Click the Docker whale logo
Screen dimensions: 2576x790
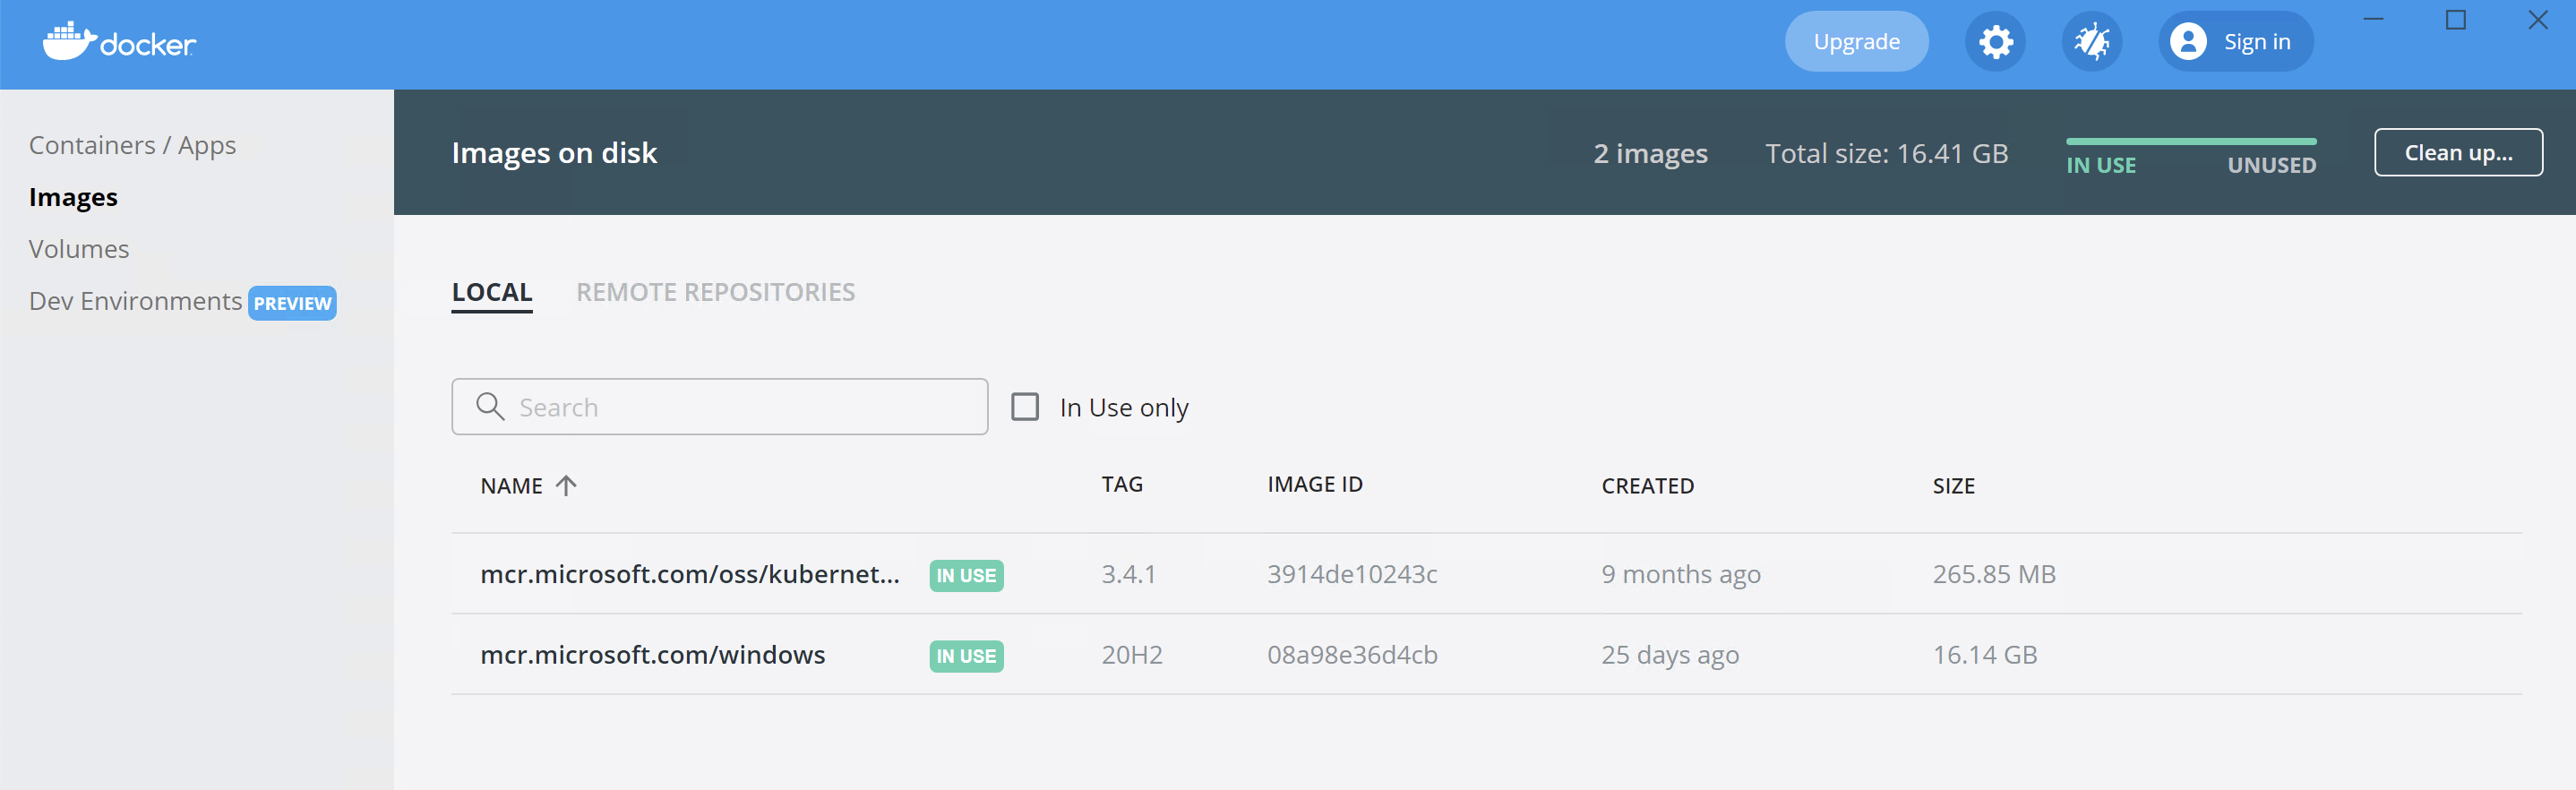point(68,42)
